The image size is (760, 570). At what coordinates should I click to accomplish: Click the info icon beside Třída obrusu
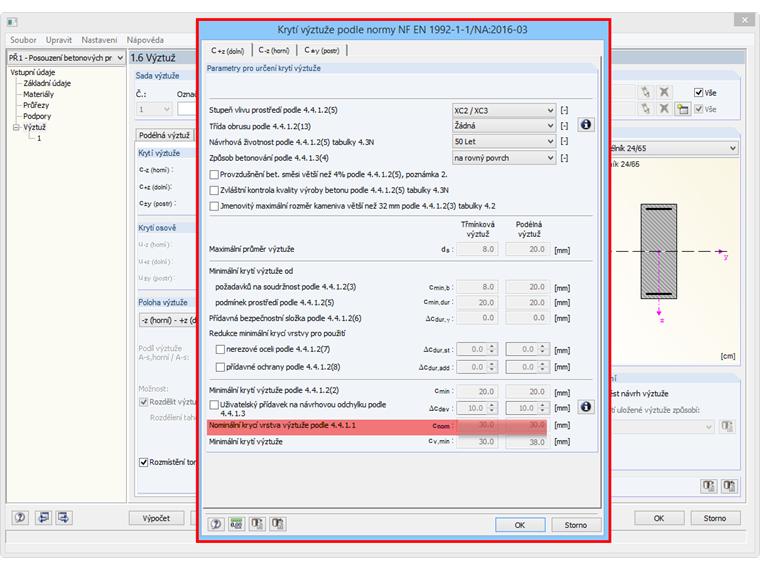(586, 125)
